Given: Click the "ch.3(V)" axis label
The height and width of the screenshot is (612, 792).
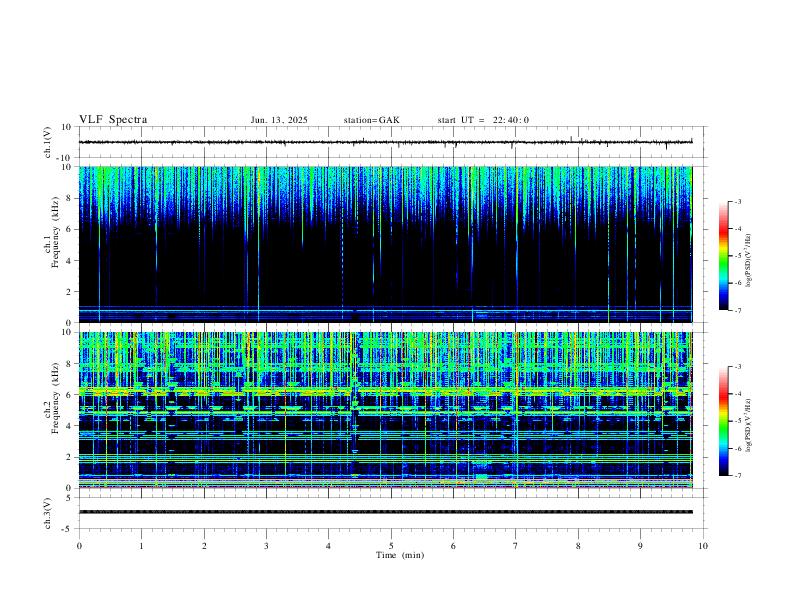Looking at the screenshot, I should pyautogui.click(x=48, y=513).
